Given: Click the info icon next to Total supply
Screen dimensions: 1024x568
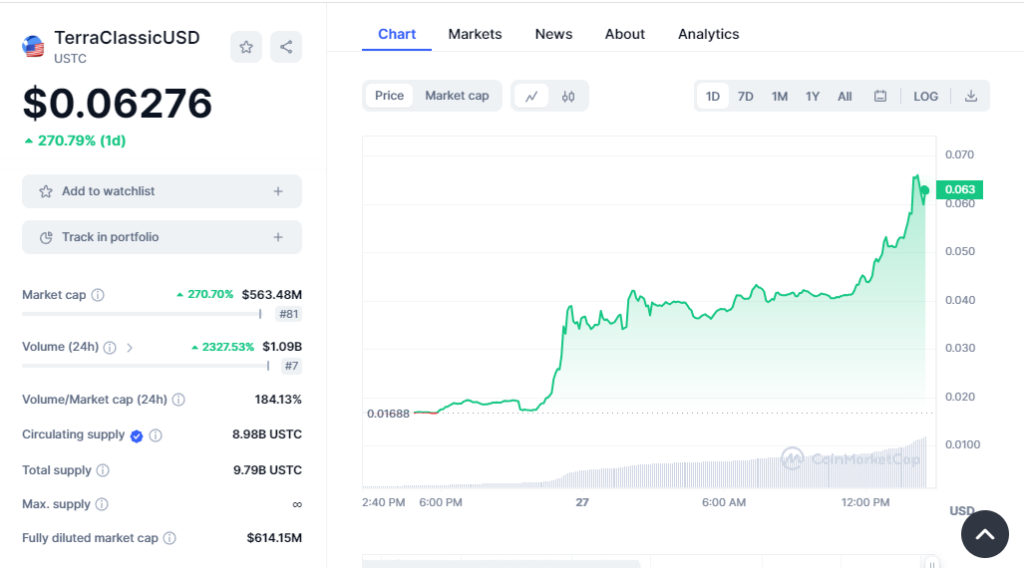Looking at the screenshot, I should pos(103,470).
